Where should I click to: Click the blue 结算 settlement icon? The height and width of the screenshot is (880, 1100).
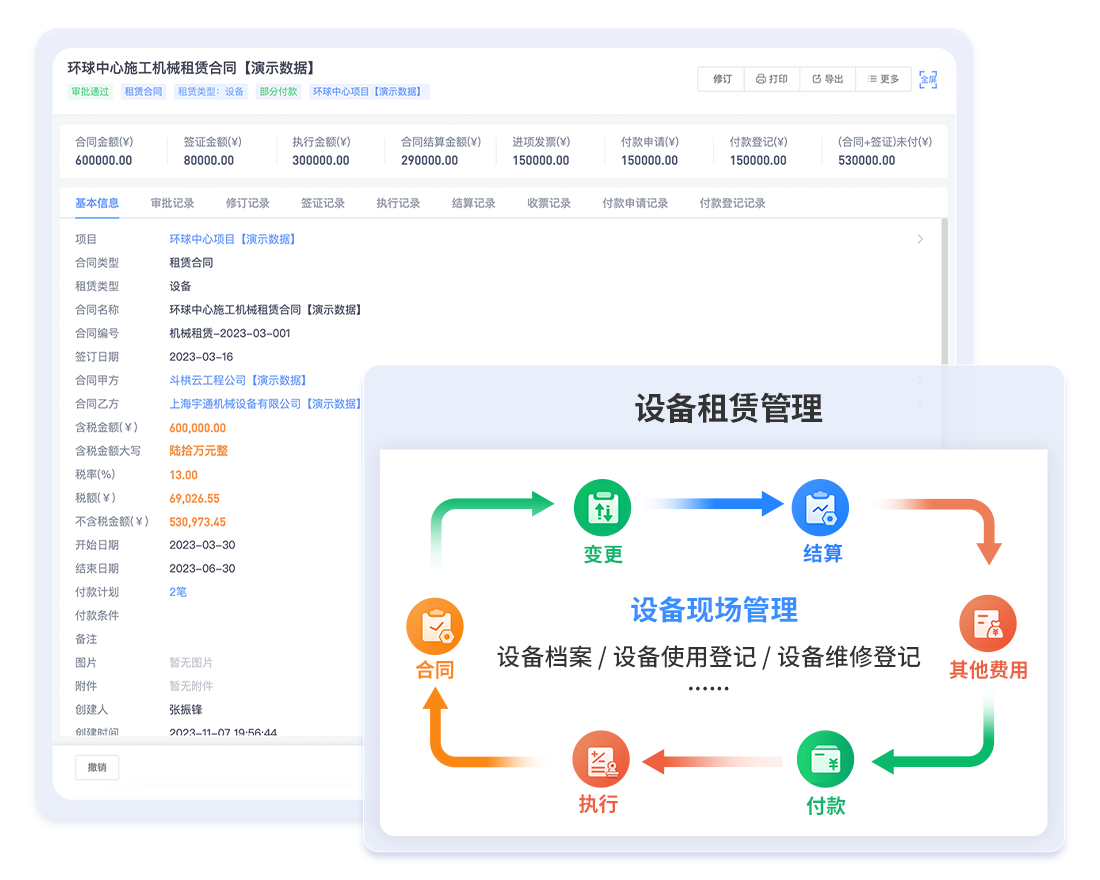point(820,508)
